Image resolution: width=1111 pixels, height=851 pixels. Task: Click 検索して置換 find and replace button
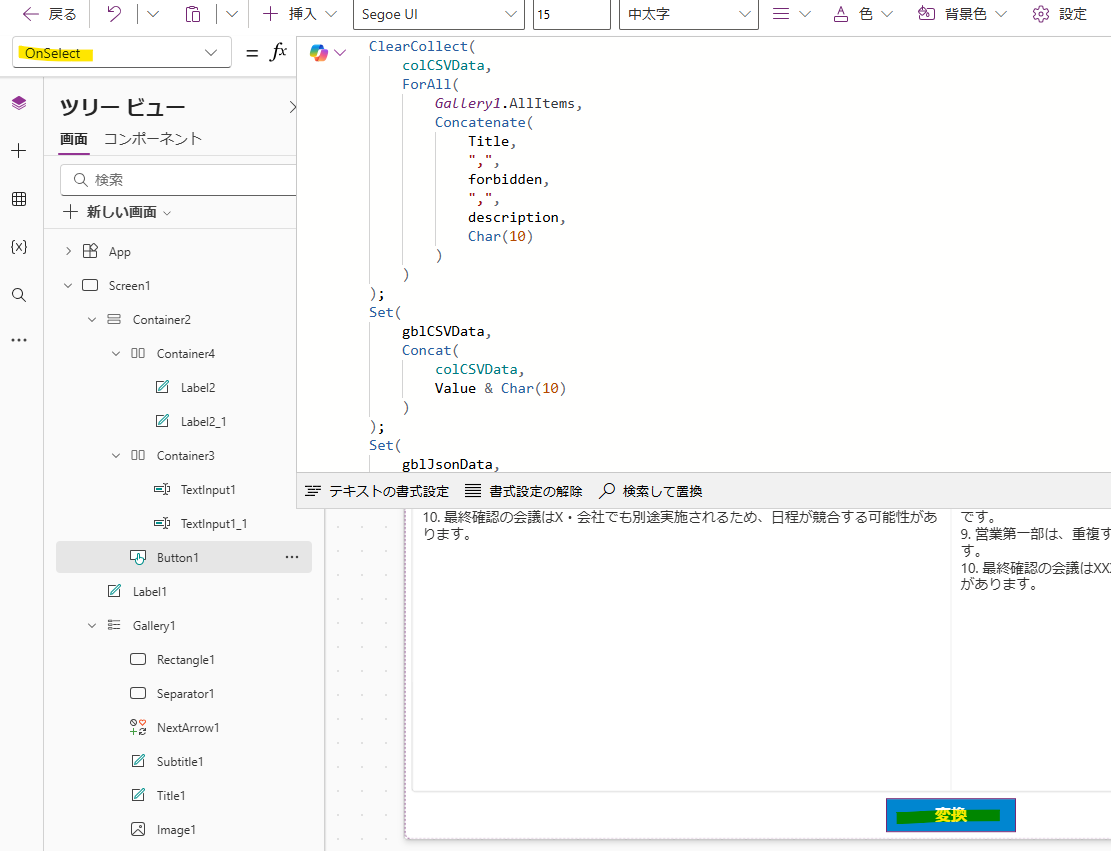[x=651, y=491]
